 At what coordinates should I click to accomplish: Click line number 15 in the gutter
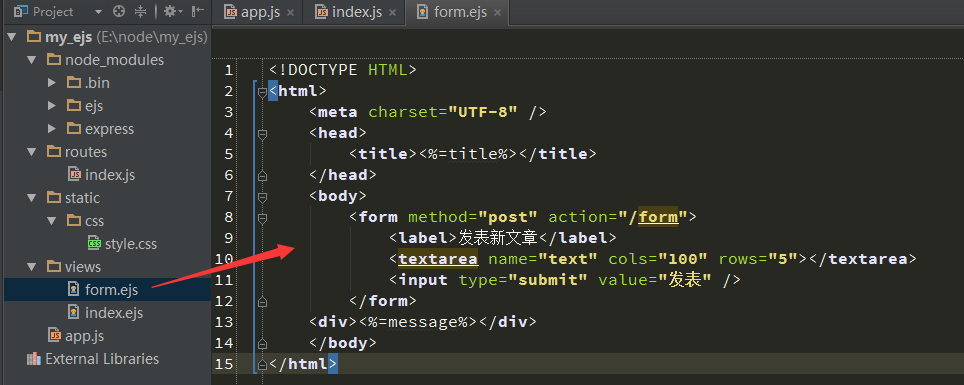pyautogui.click(x=224, y=363)
